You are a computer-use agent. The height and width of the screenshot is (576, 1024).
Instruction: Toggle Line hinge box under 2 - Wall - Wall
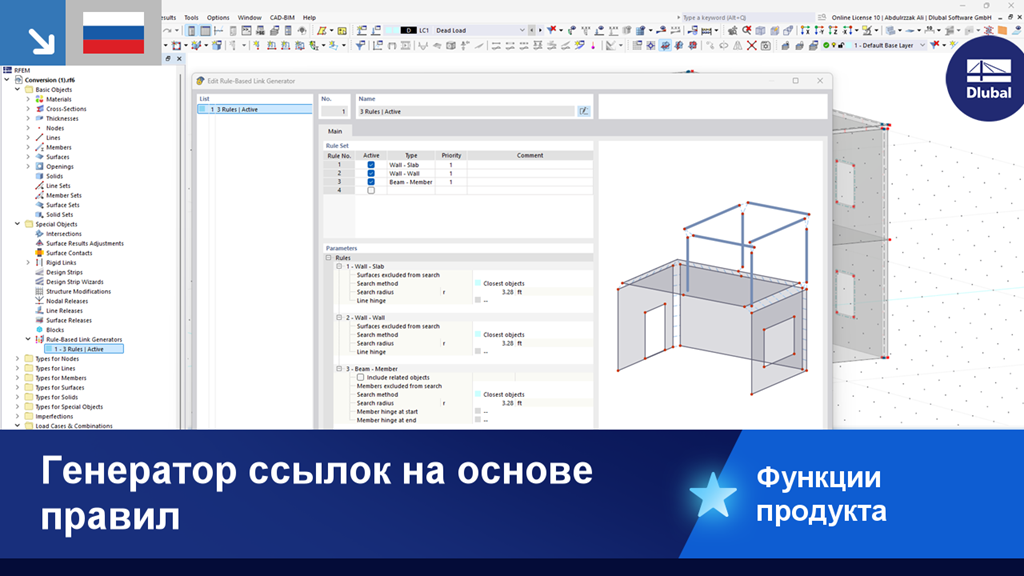tap(477, 351)
